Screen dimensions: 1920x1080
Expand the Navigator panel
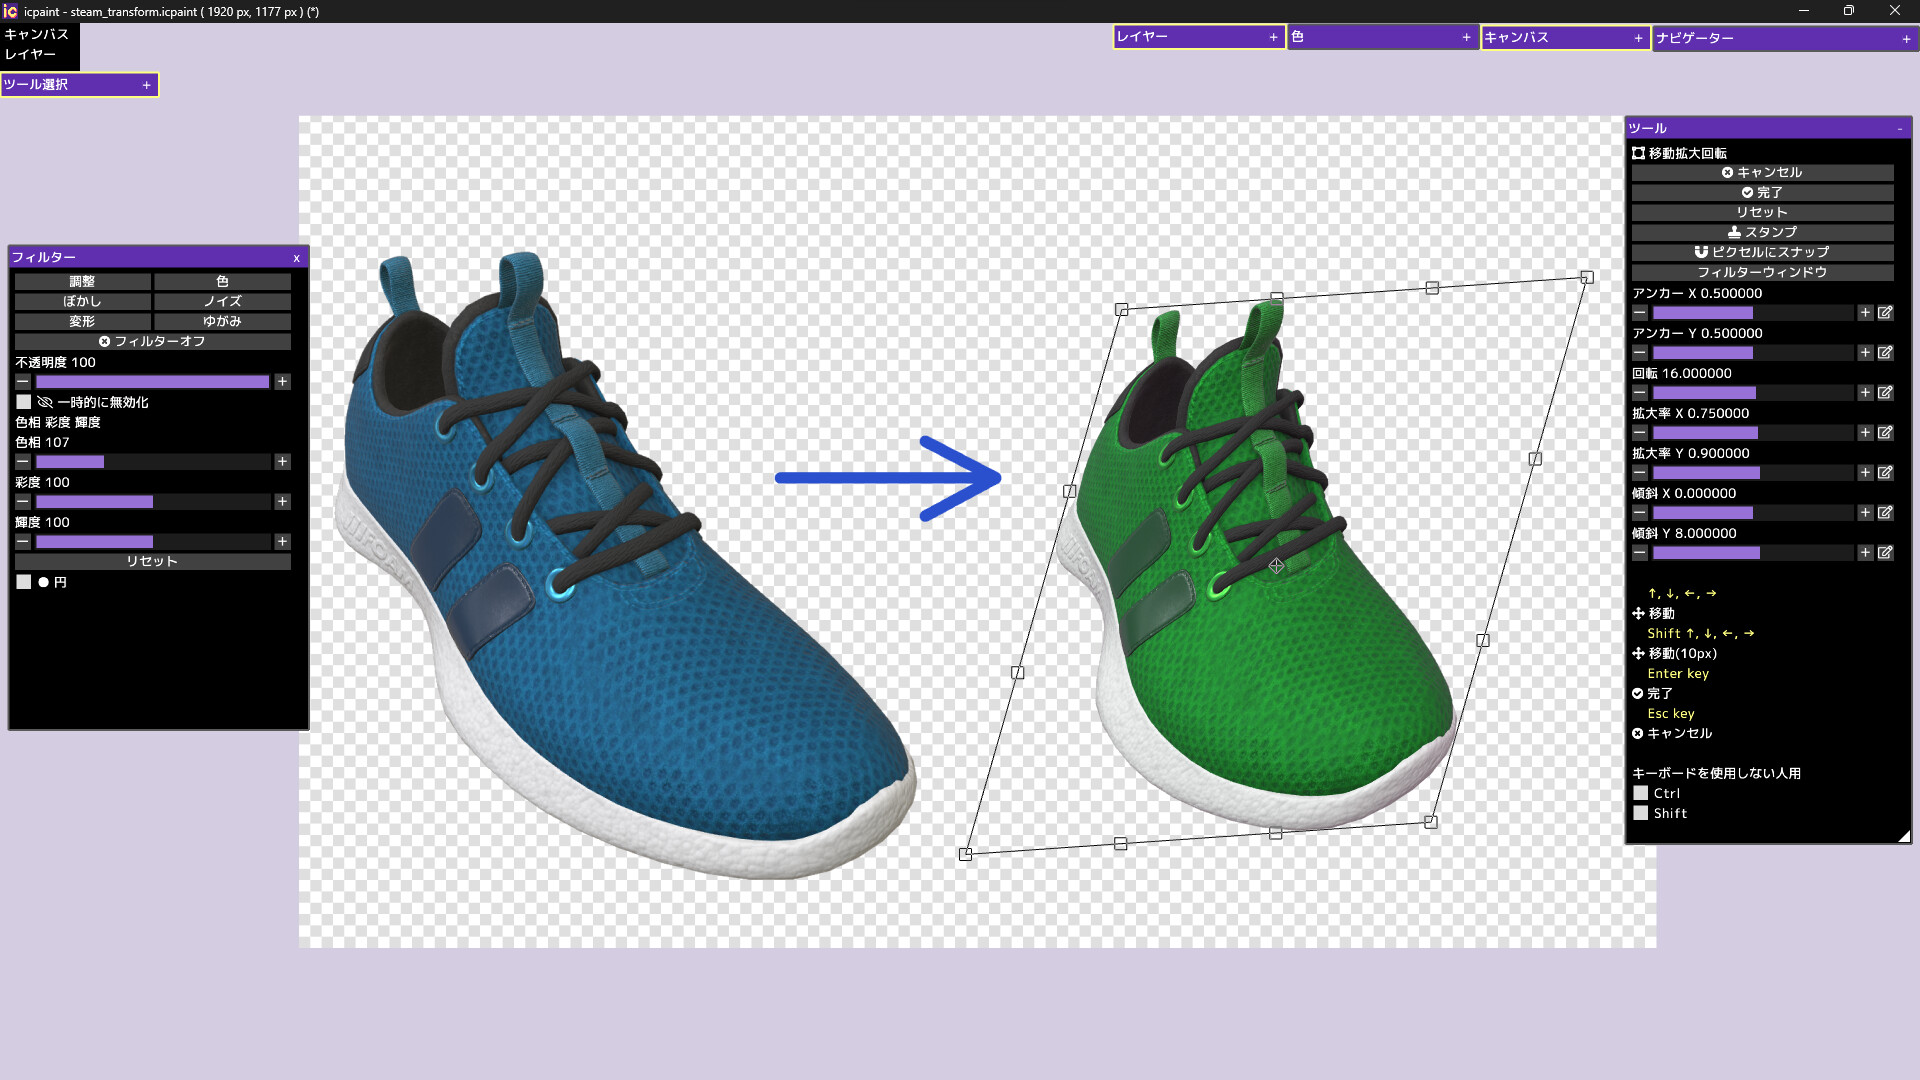pyautogui.click(x=1906, y=39)
